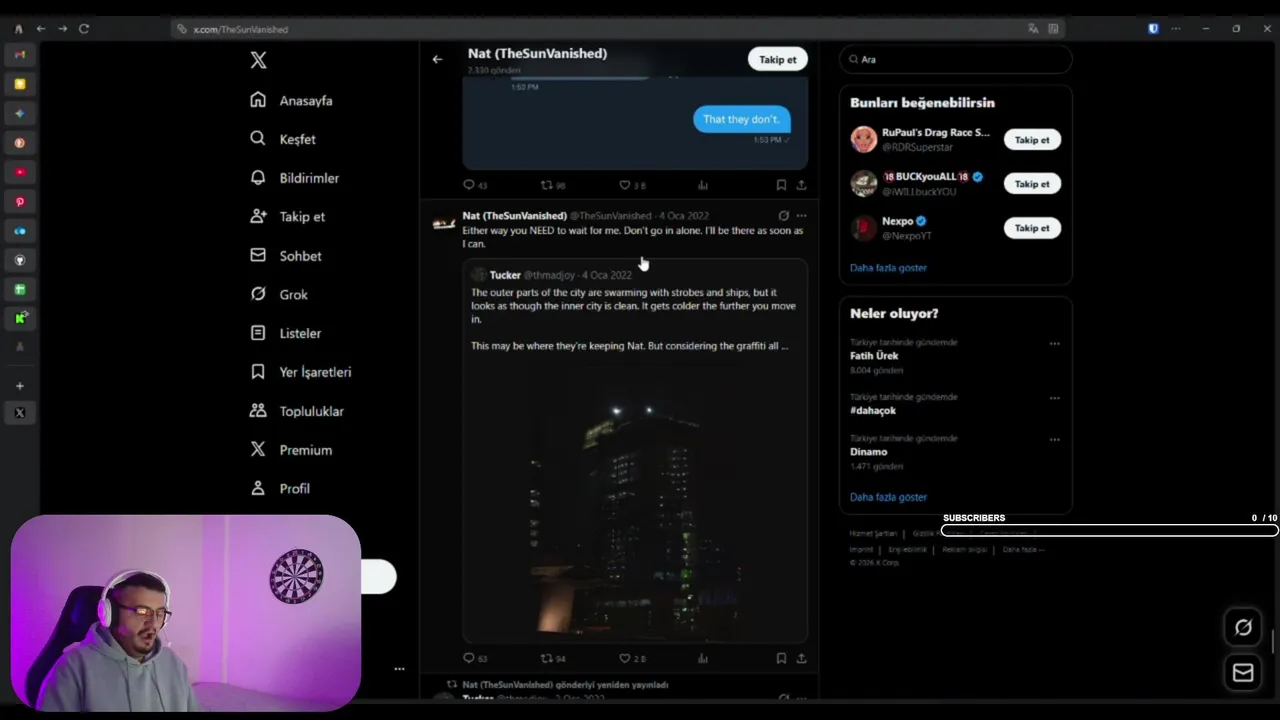Show more trends link under Dinamo
The height and width of the screenshot is (720, 1280).
coord(888,497)
